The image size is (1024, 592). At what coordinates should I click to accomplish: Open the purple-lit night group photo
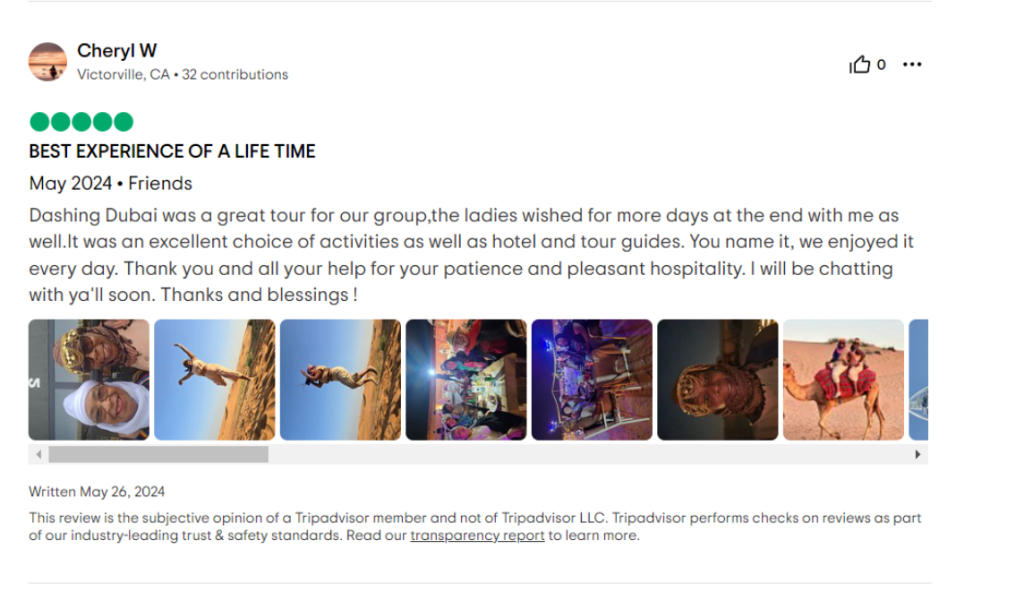point(592,380)
